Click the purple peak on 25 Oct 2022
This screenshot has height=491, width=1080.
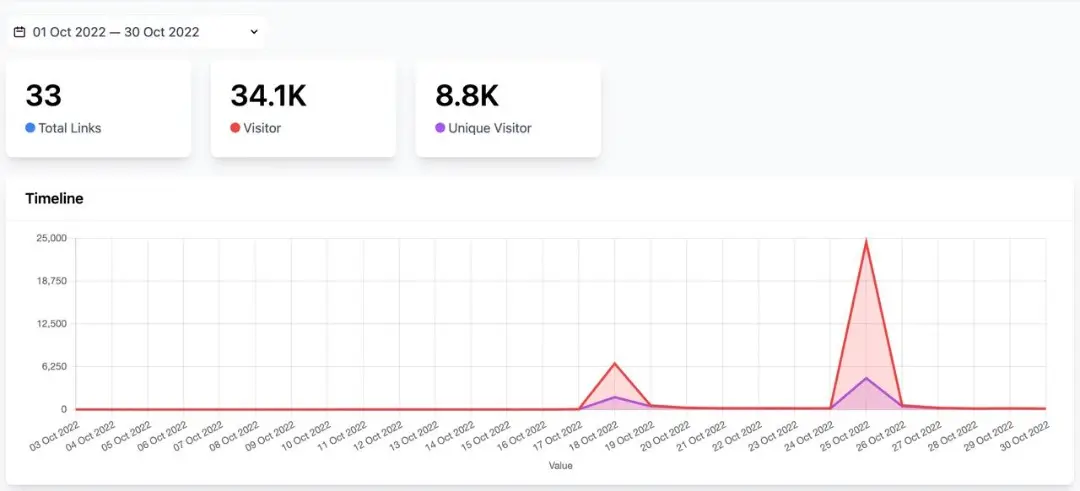(866, 378)
